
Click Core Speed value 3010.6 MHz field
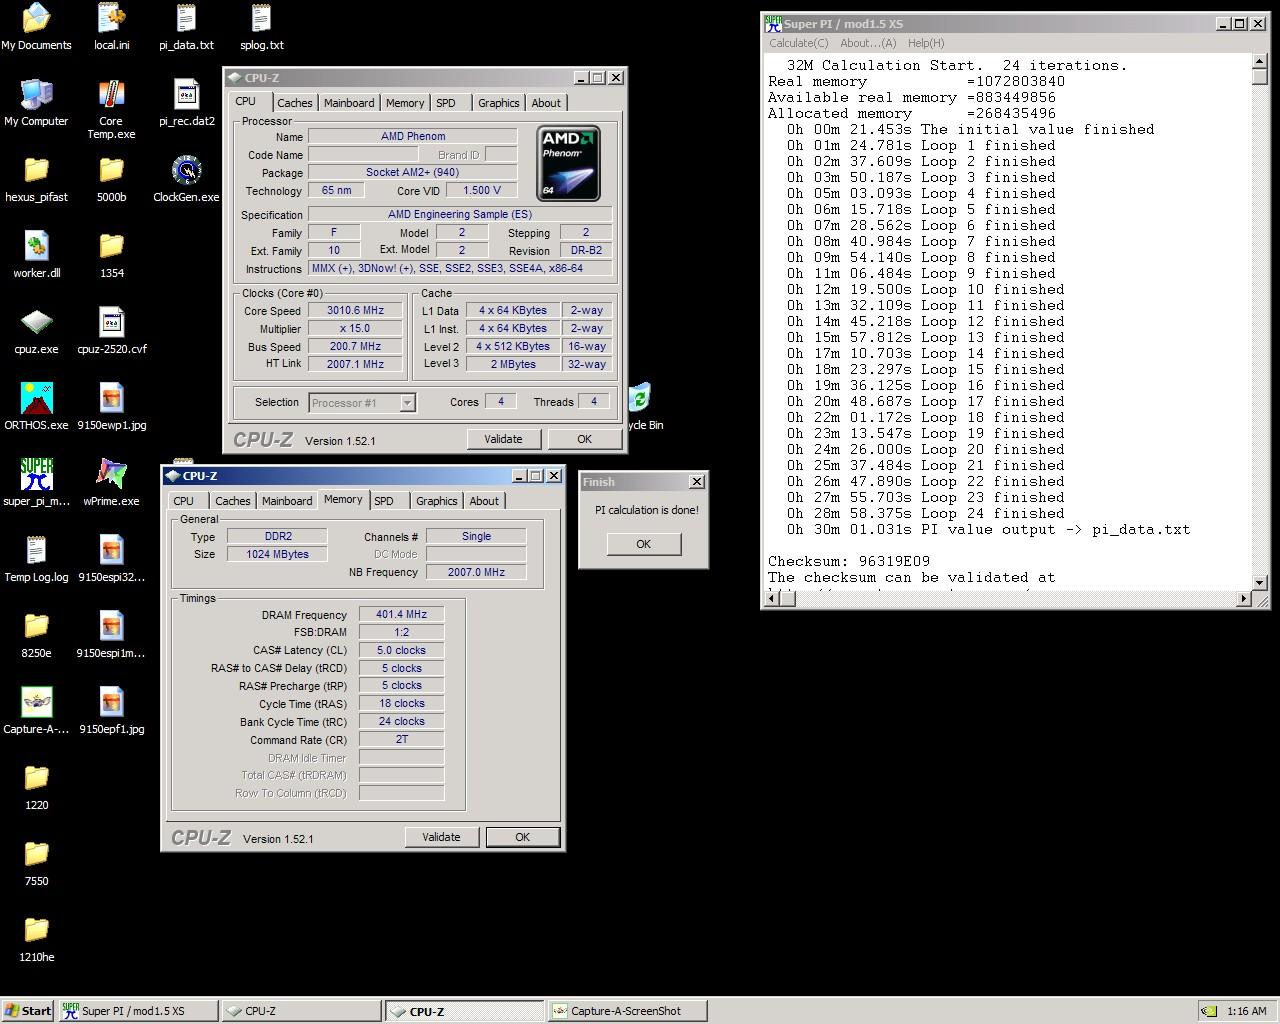[x=355, y=310]
